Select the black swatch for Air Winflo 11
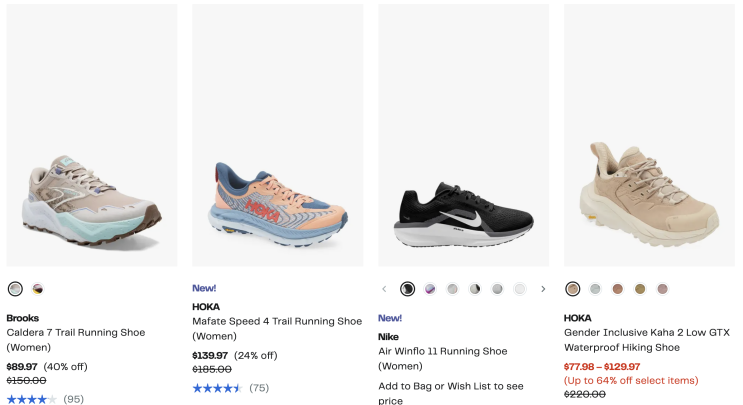 click(408, 289)
